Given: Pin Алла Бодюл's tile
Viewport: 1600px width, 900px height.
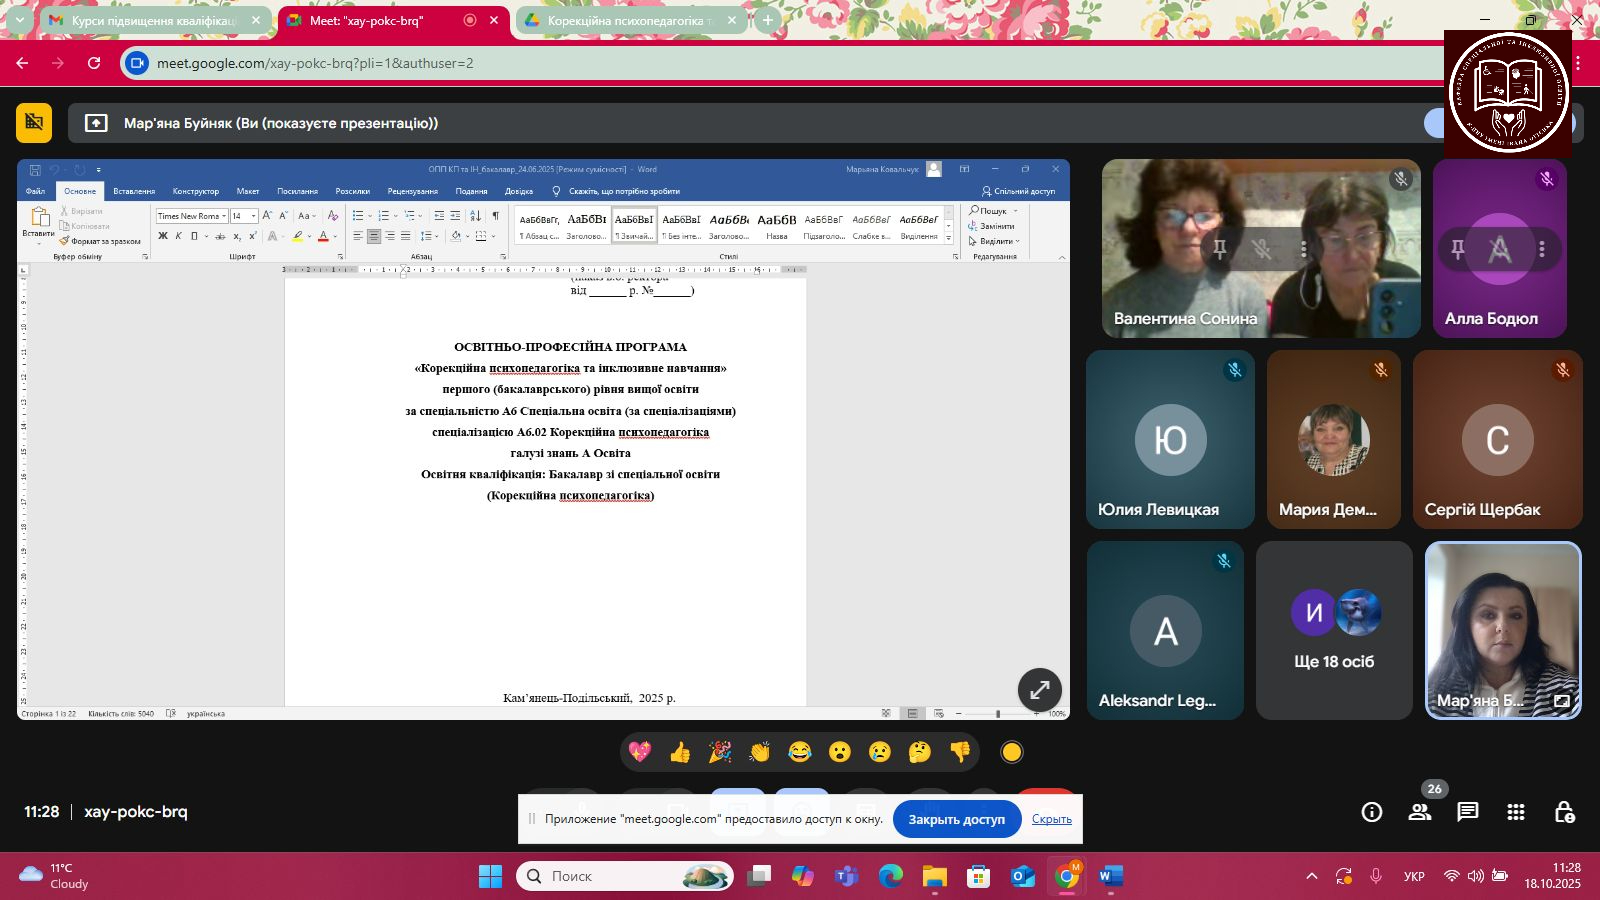Looking at the screenshot, I should click(x=1458, y=249).
